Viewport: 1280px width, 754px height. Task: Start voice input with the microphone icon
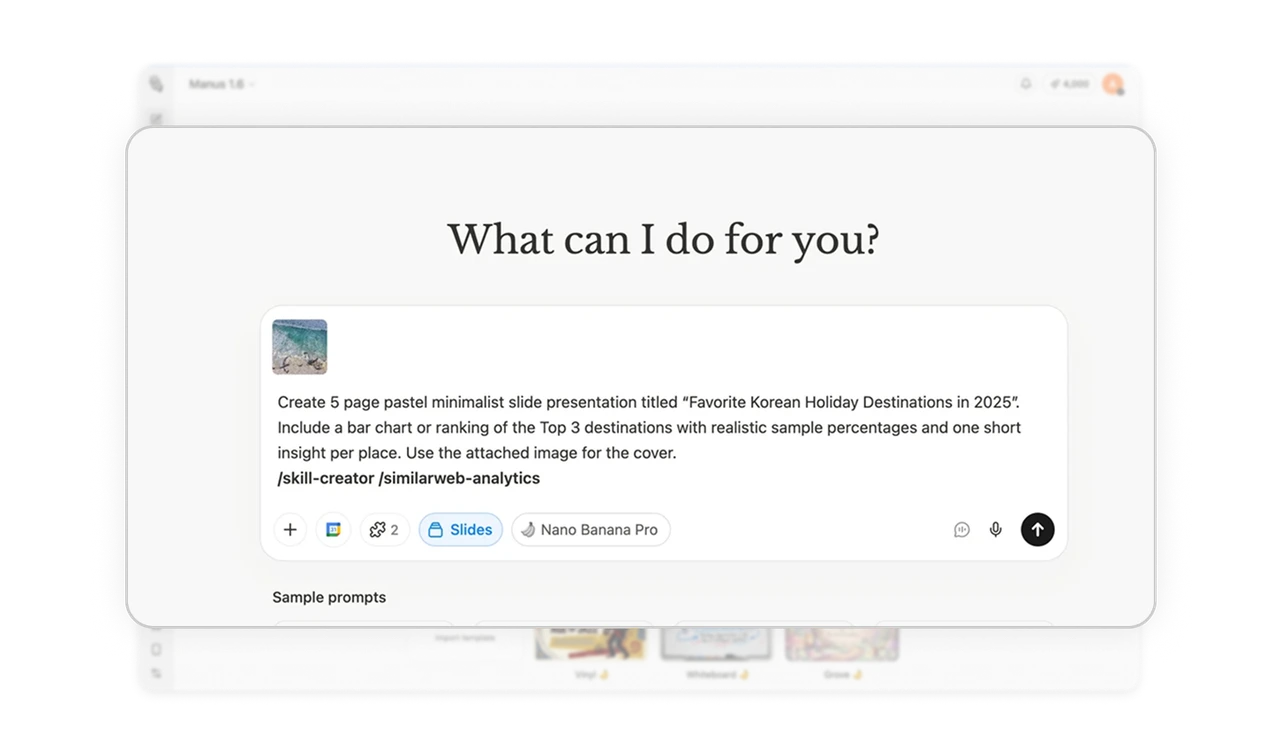click(x=996, y=530)
